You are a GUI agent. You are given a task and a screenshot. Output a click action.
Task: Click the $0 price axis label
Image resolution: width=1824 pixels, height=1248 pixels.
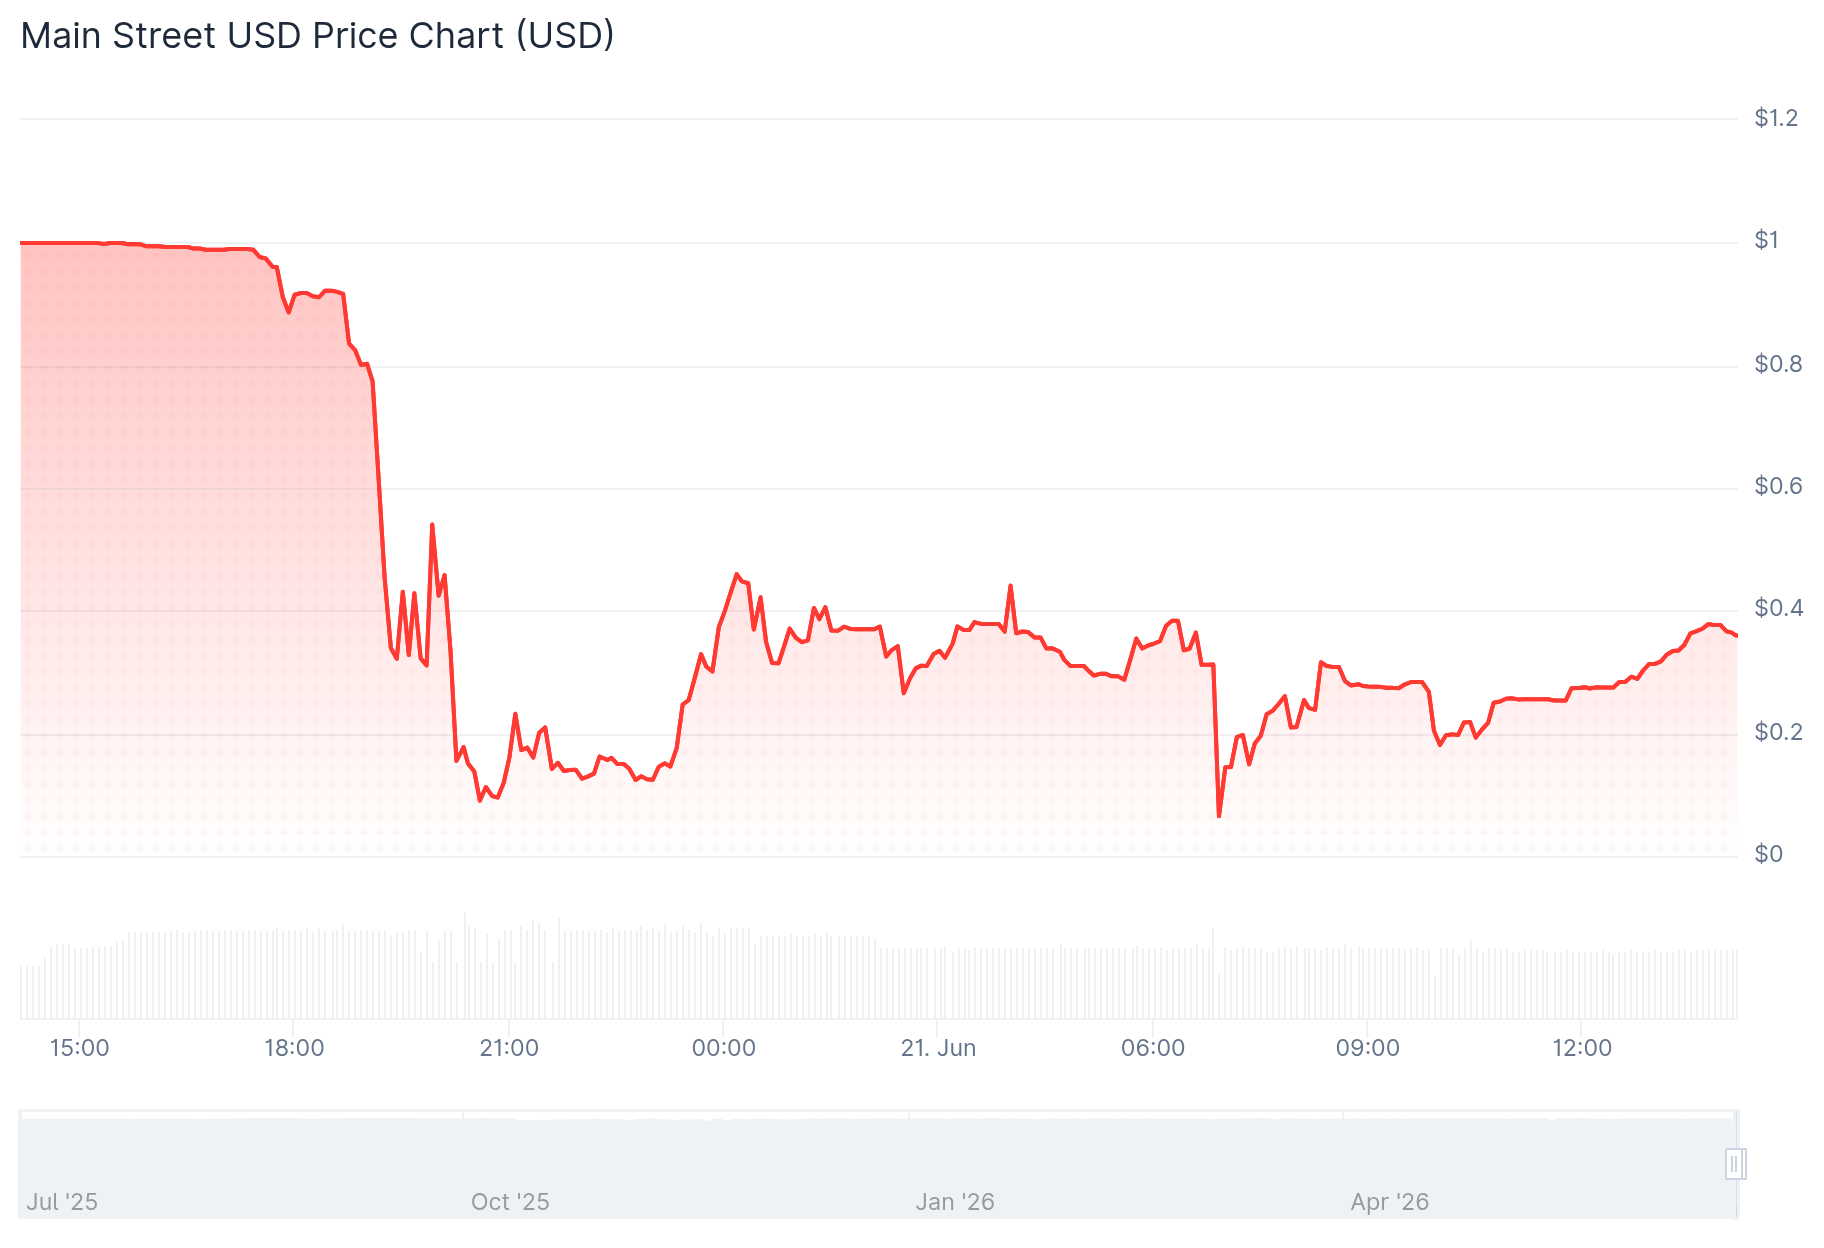pyautogui.click(x=1769, y=854)
